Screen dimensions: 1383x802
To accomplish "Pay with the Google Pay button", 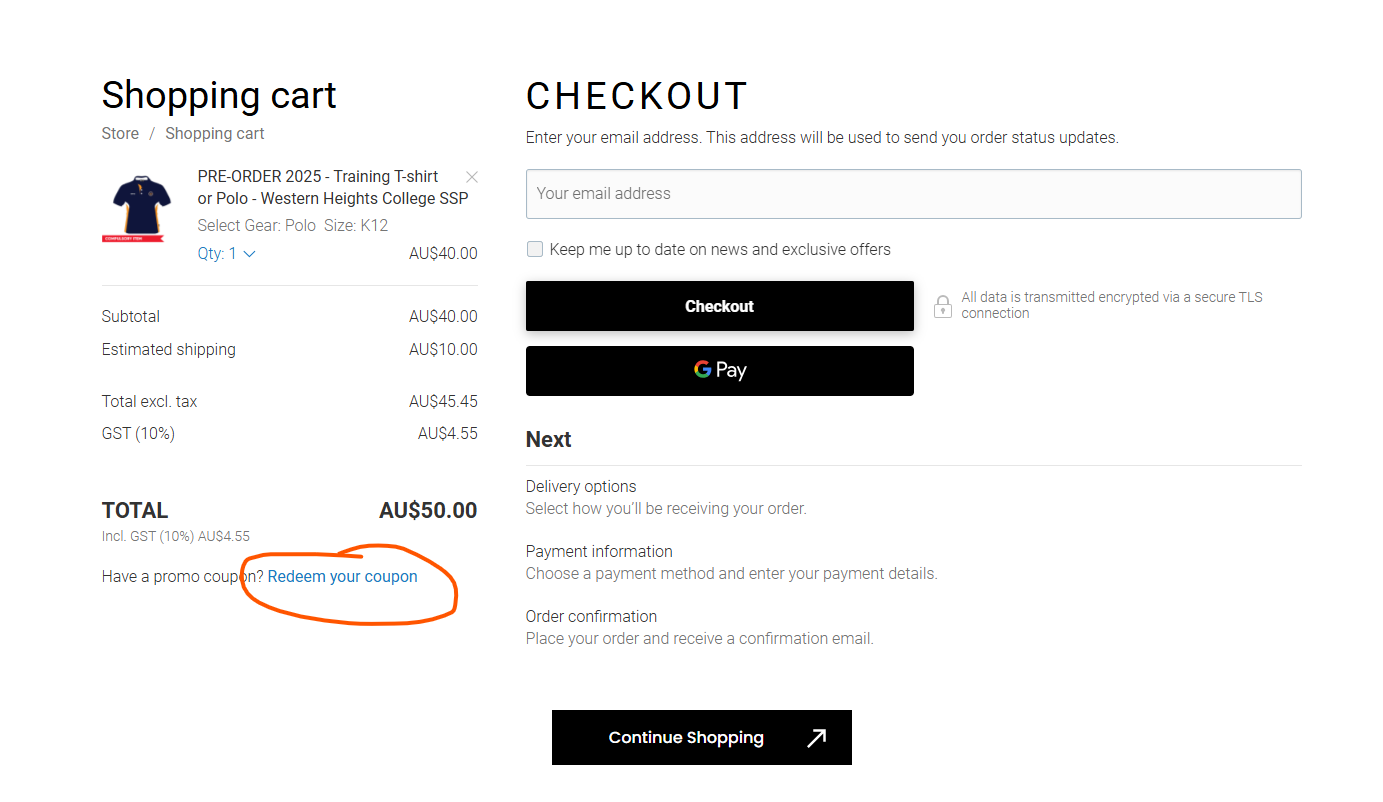I will click(x=719, y=370).
